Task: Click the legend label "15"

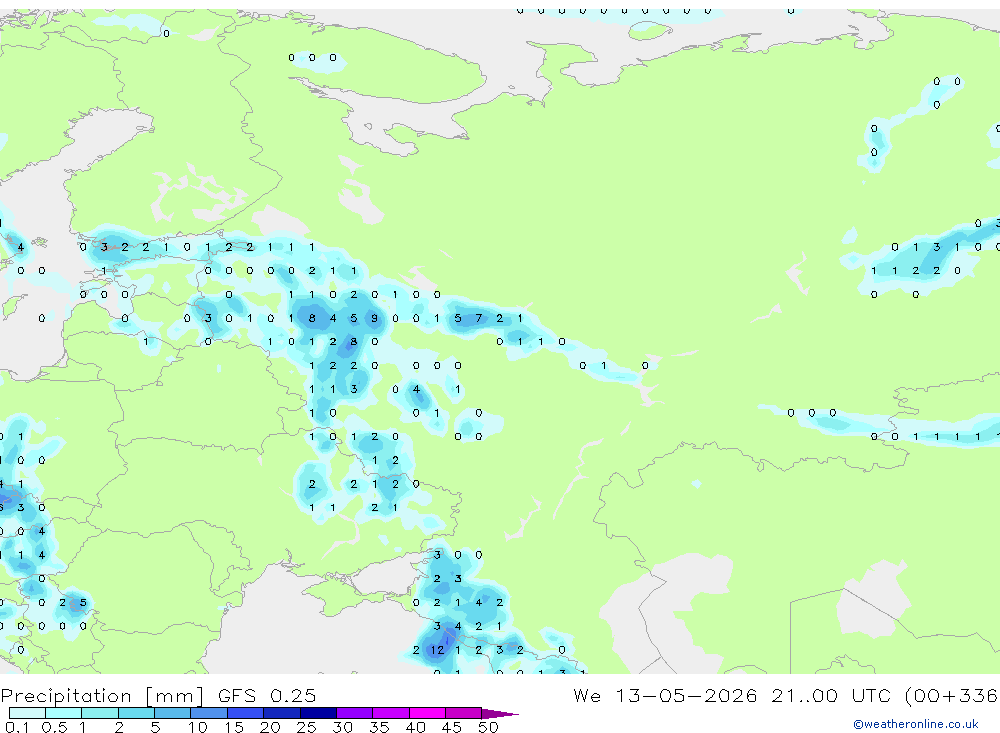Action: click(233, 727)
